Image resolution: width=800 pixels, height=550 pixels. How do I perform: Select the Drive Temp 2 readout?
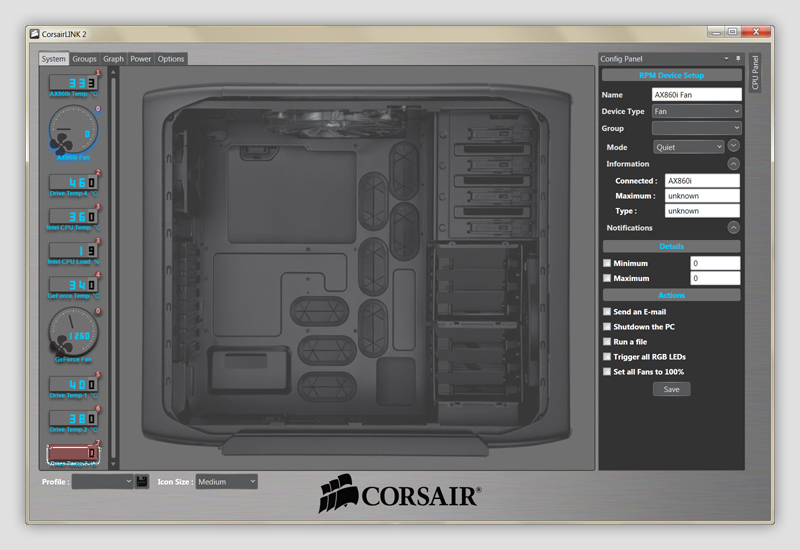point(73,418)
